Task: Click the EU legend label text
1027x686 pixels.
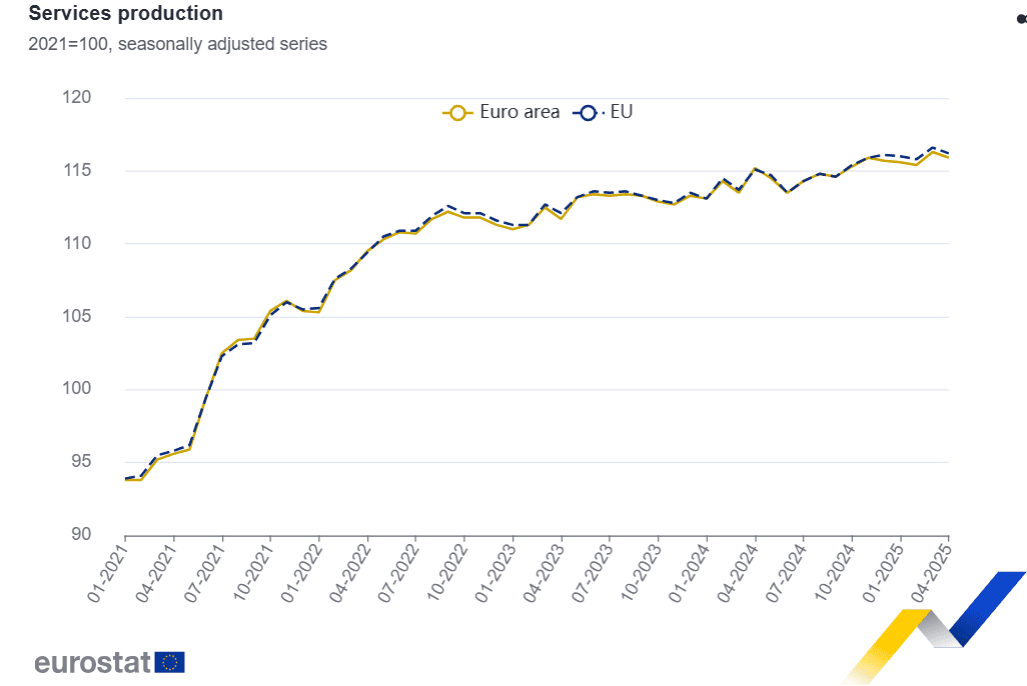Action: tap(621, 112)
